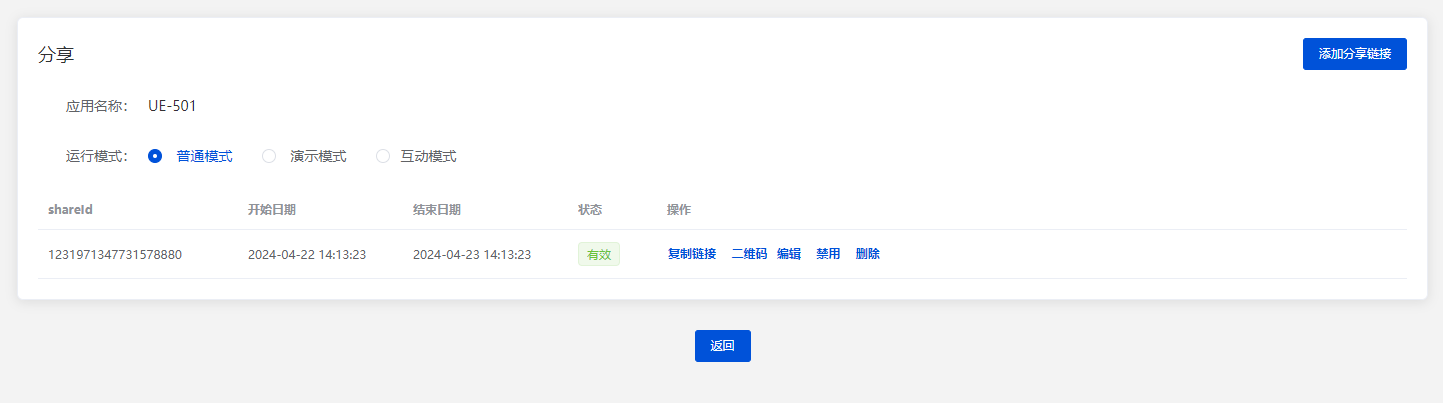1443x403 pixels.
Task: Click the 添加分享链接 button
Action: coord(1354,54)
